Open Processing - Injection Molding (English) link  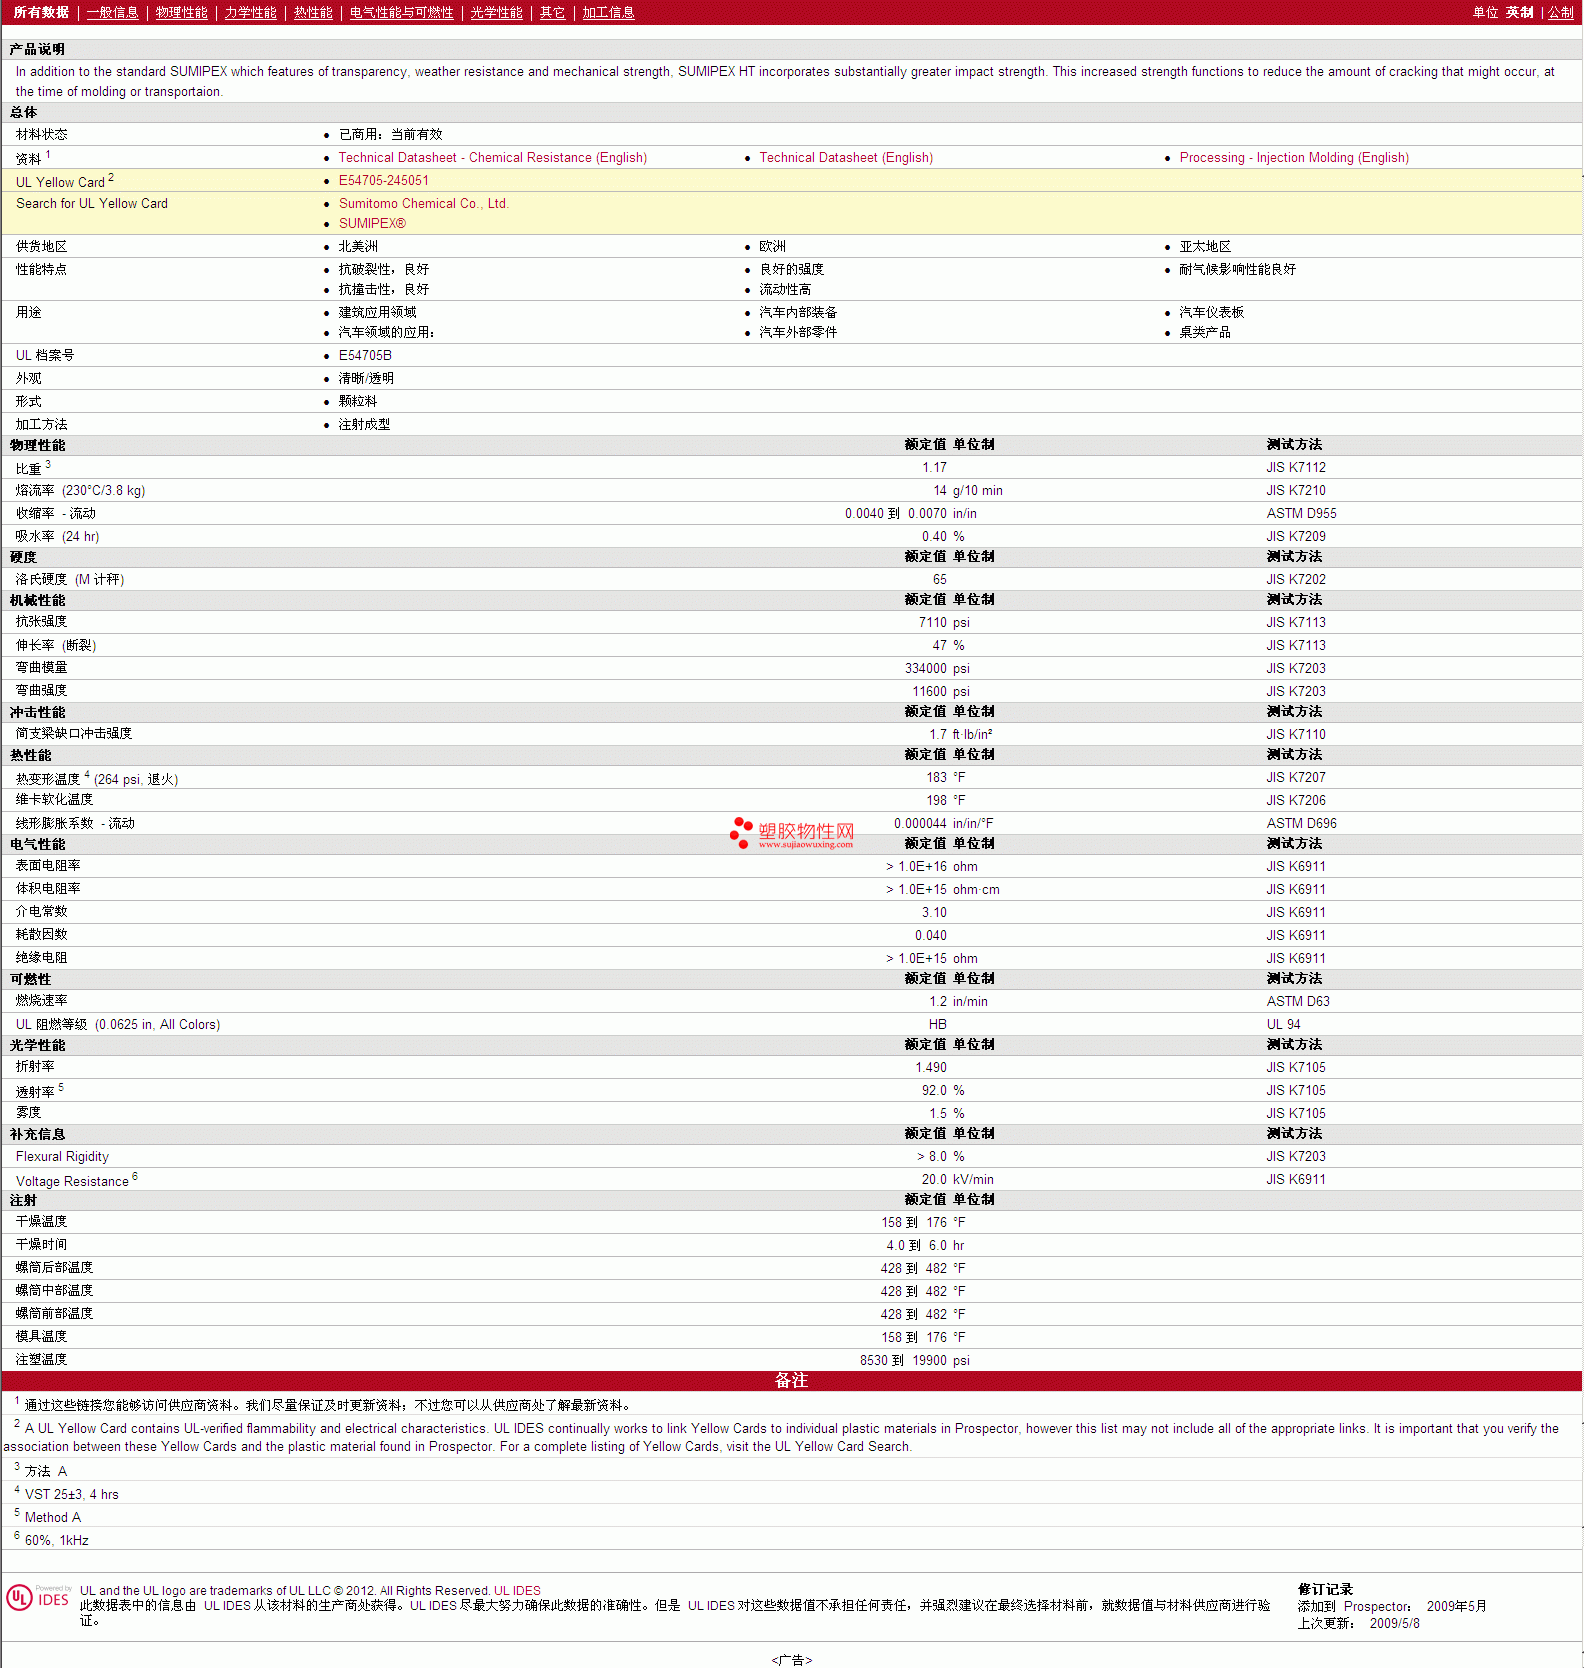click(x=1294, y=158)
